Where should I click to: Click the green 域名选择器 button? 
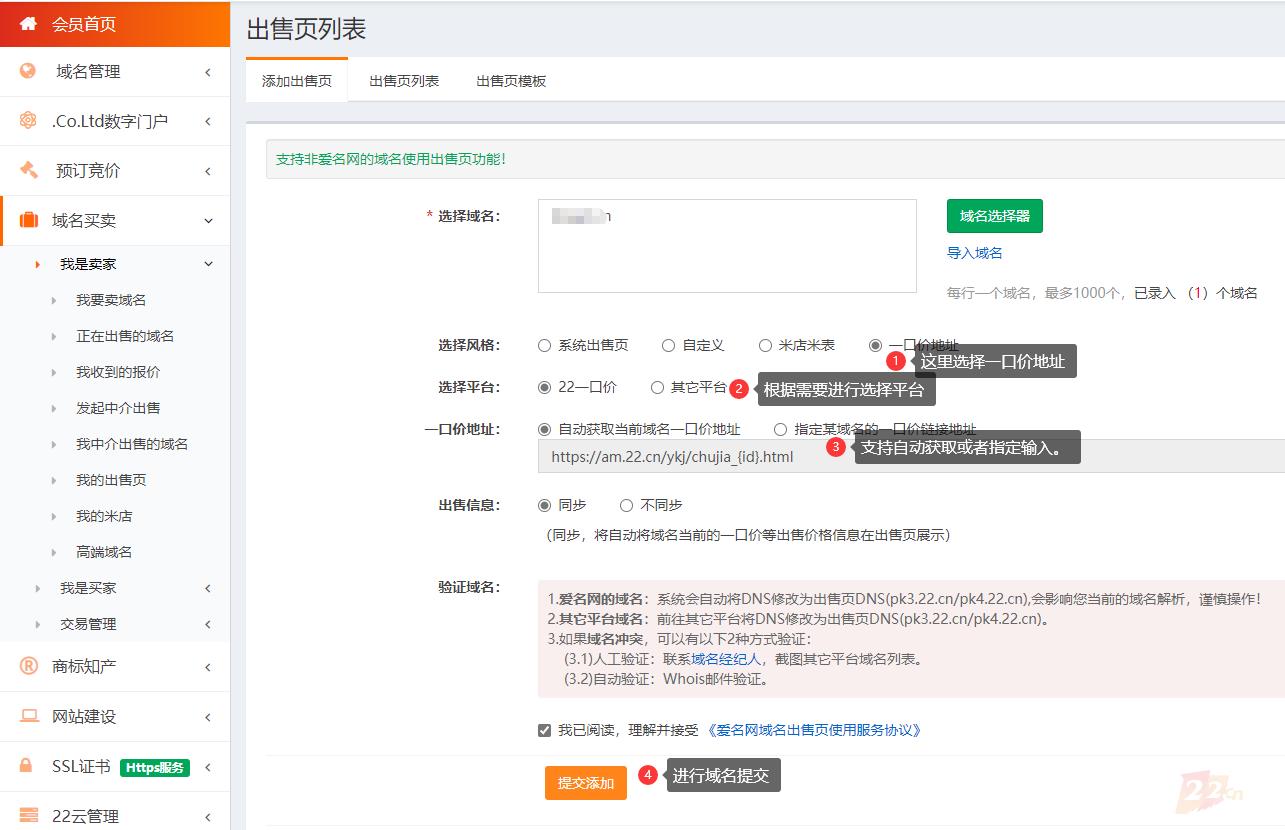994,216
